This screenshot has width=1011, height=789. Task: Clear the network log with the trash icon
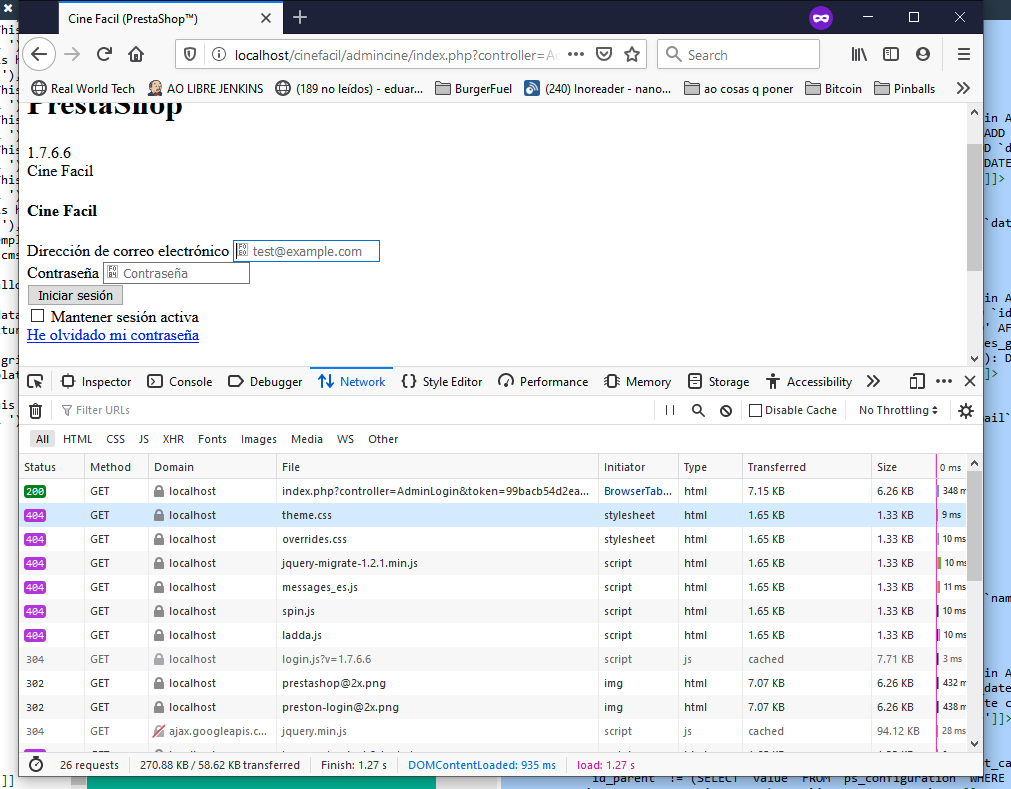(x=35, y=411)
